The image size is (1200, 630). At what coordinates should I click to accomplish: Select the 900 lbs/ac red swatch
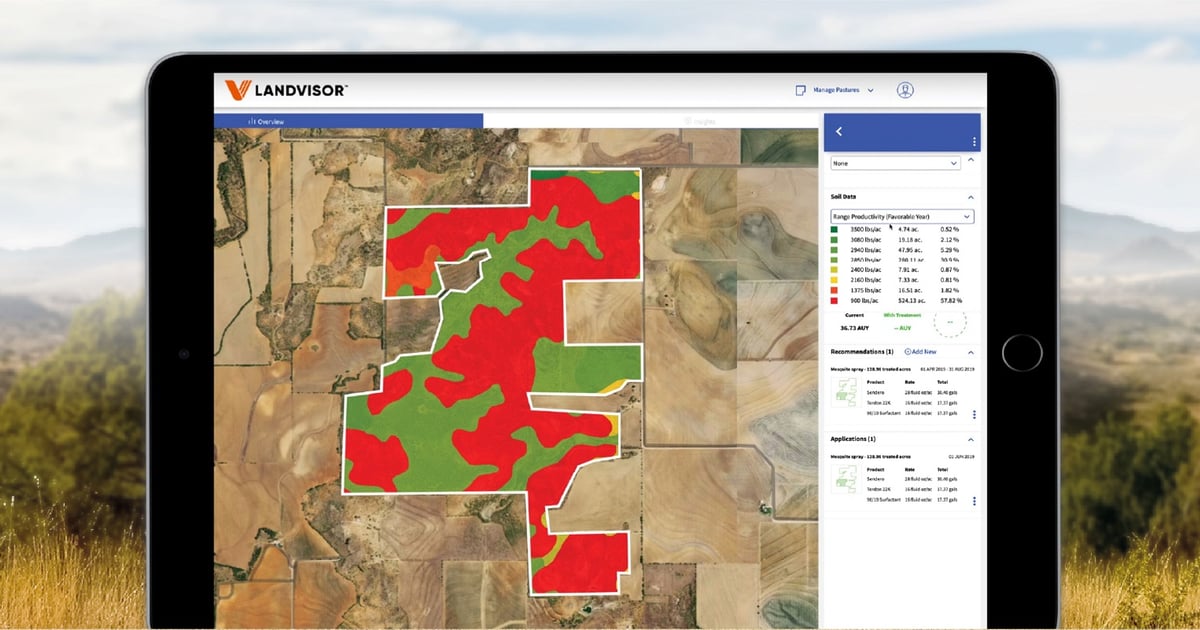tap(836, 300)
